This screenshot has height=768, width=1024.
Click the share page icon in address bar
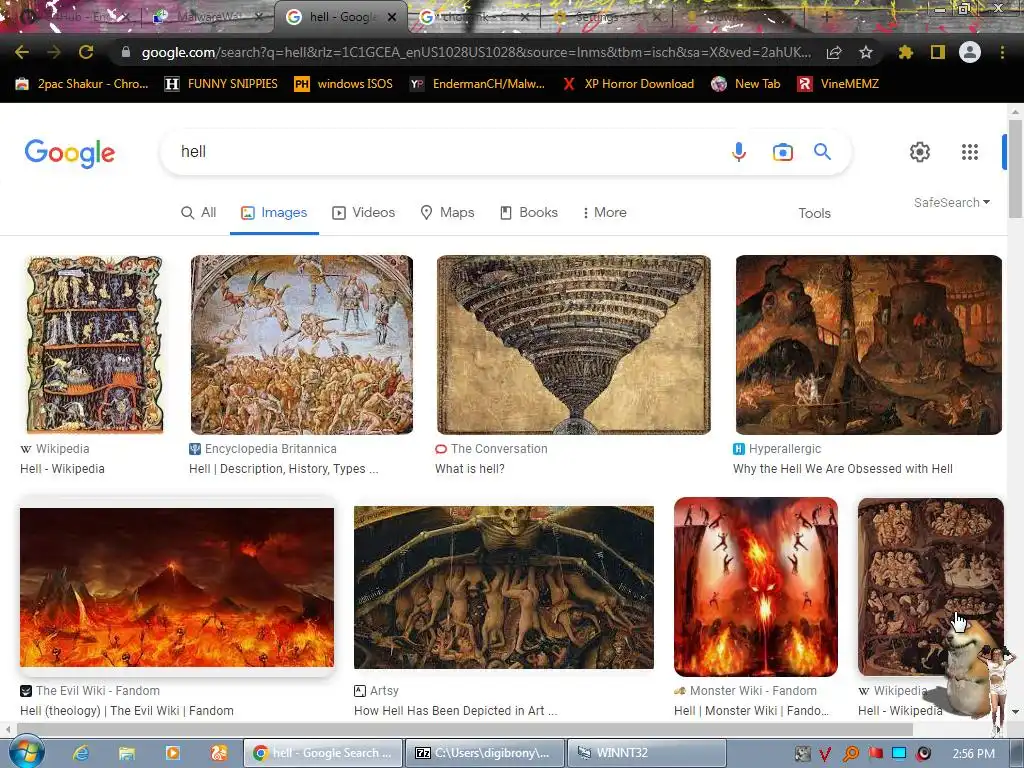pyautogui.click(x=834, y=53)
